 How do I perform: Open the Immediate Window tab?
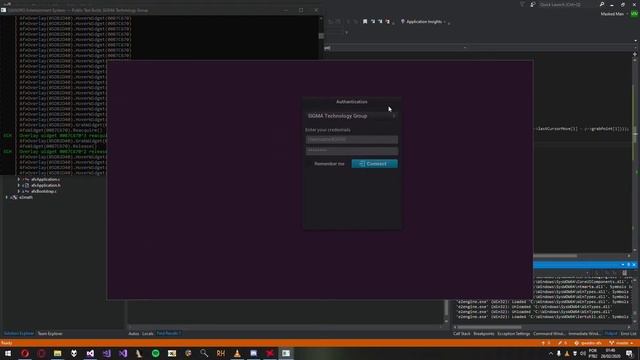pos(584,333)
